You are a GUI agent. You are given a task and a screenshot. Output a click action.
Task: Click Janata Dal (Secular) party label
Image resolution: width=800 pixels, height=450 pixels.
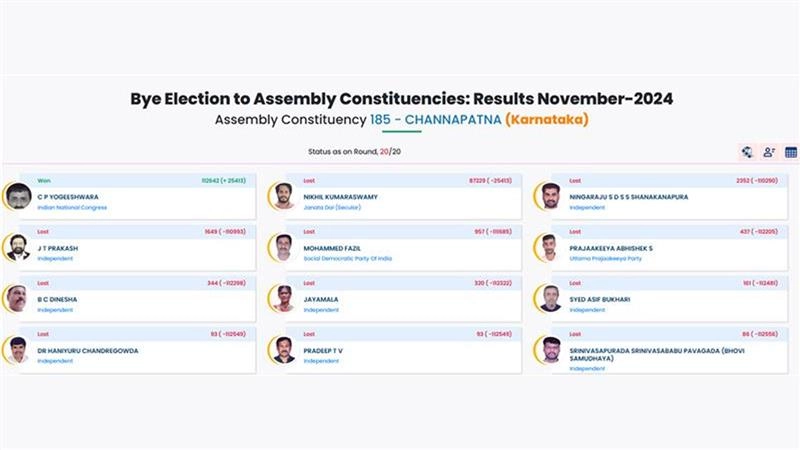click(332, 207)
